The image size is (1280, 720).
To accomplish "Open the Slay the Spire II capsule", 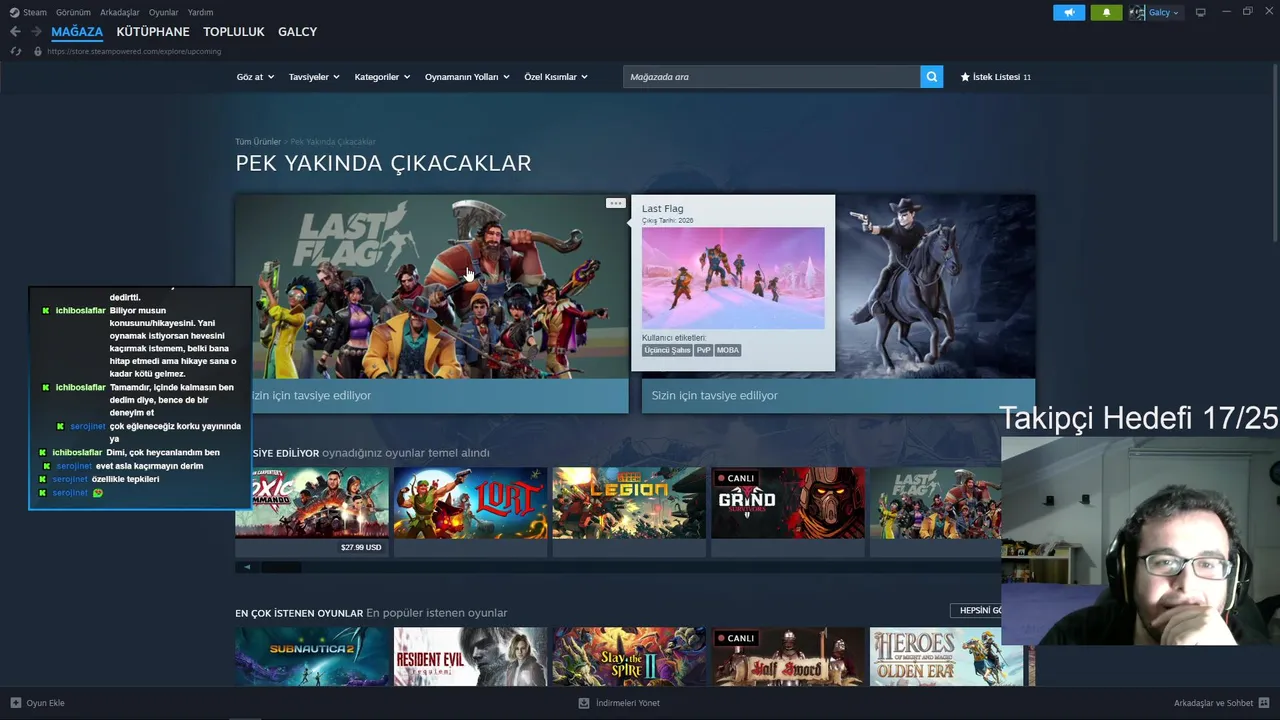I will click(x=629, y=657).
